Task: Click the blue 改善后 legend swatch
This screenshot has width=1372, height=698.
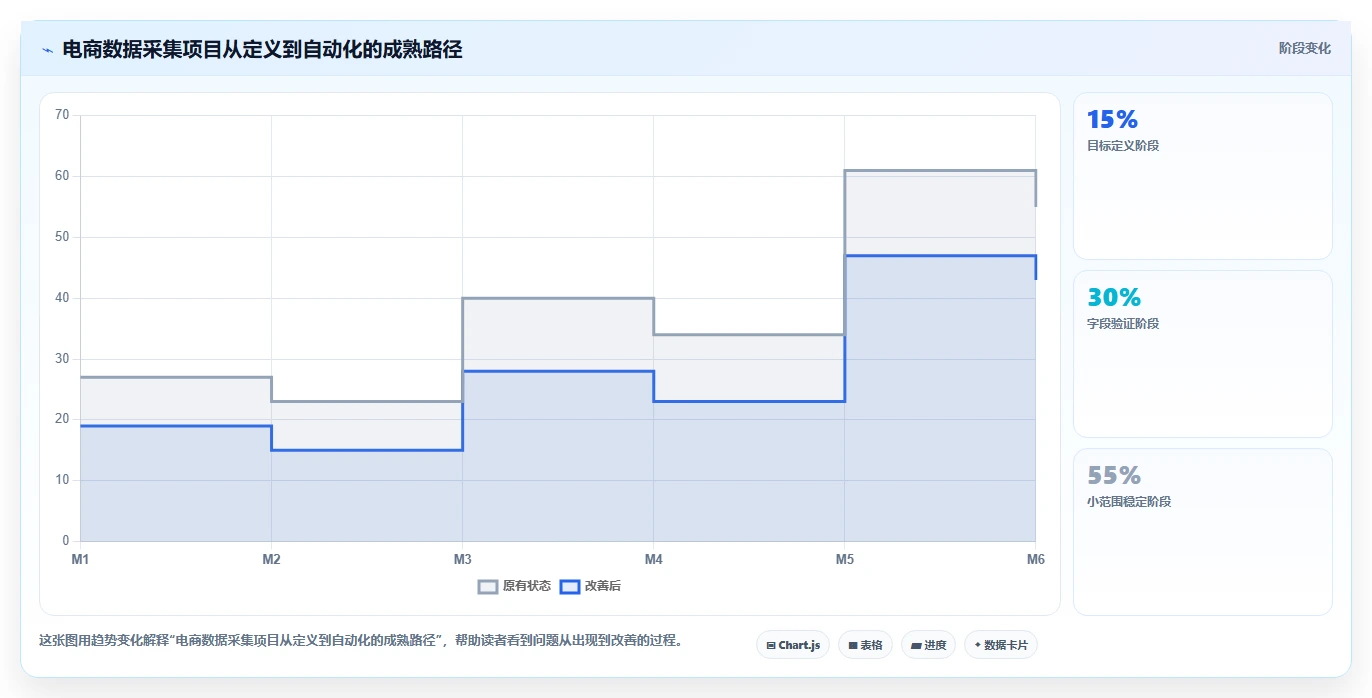Action: 569,587
